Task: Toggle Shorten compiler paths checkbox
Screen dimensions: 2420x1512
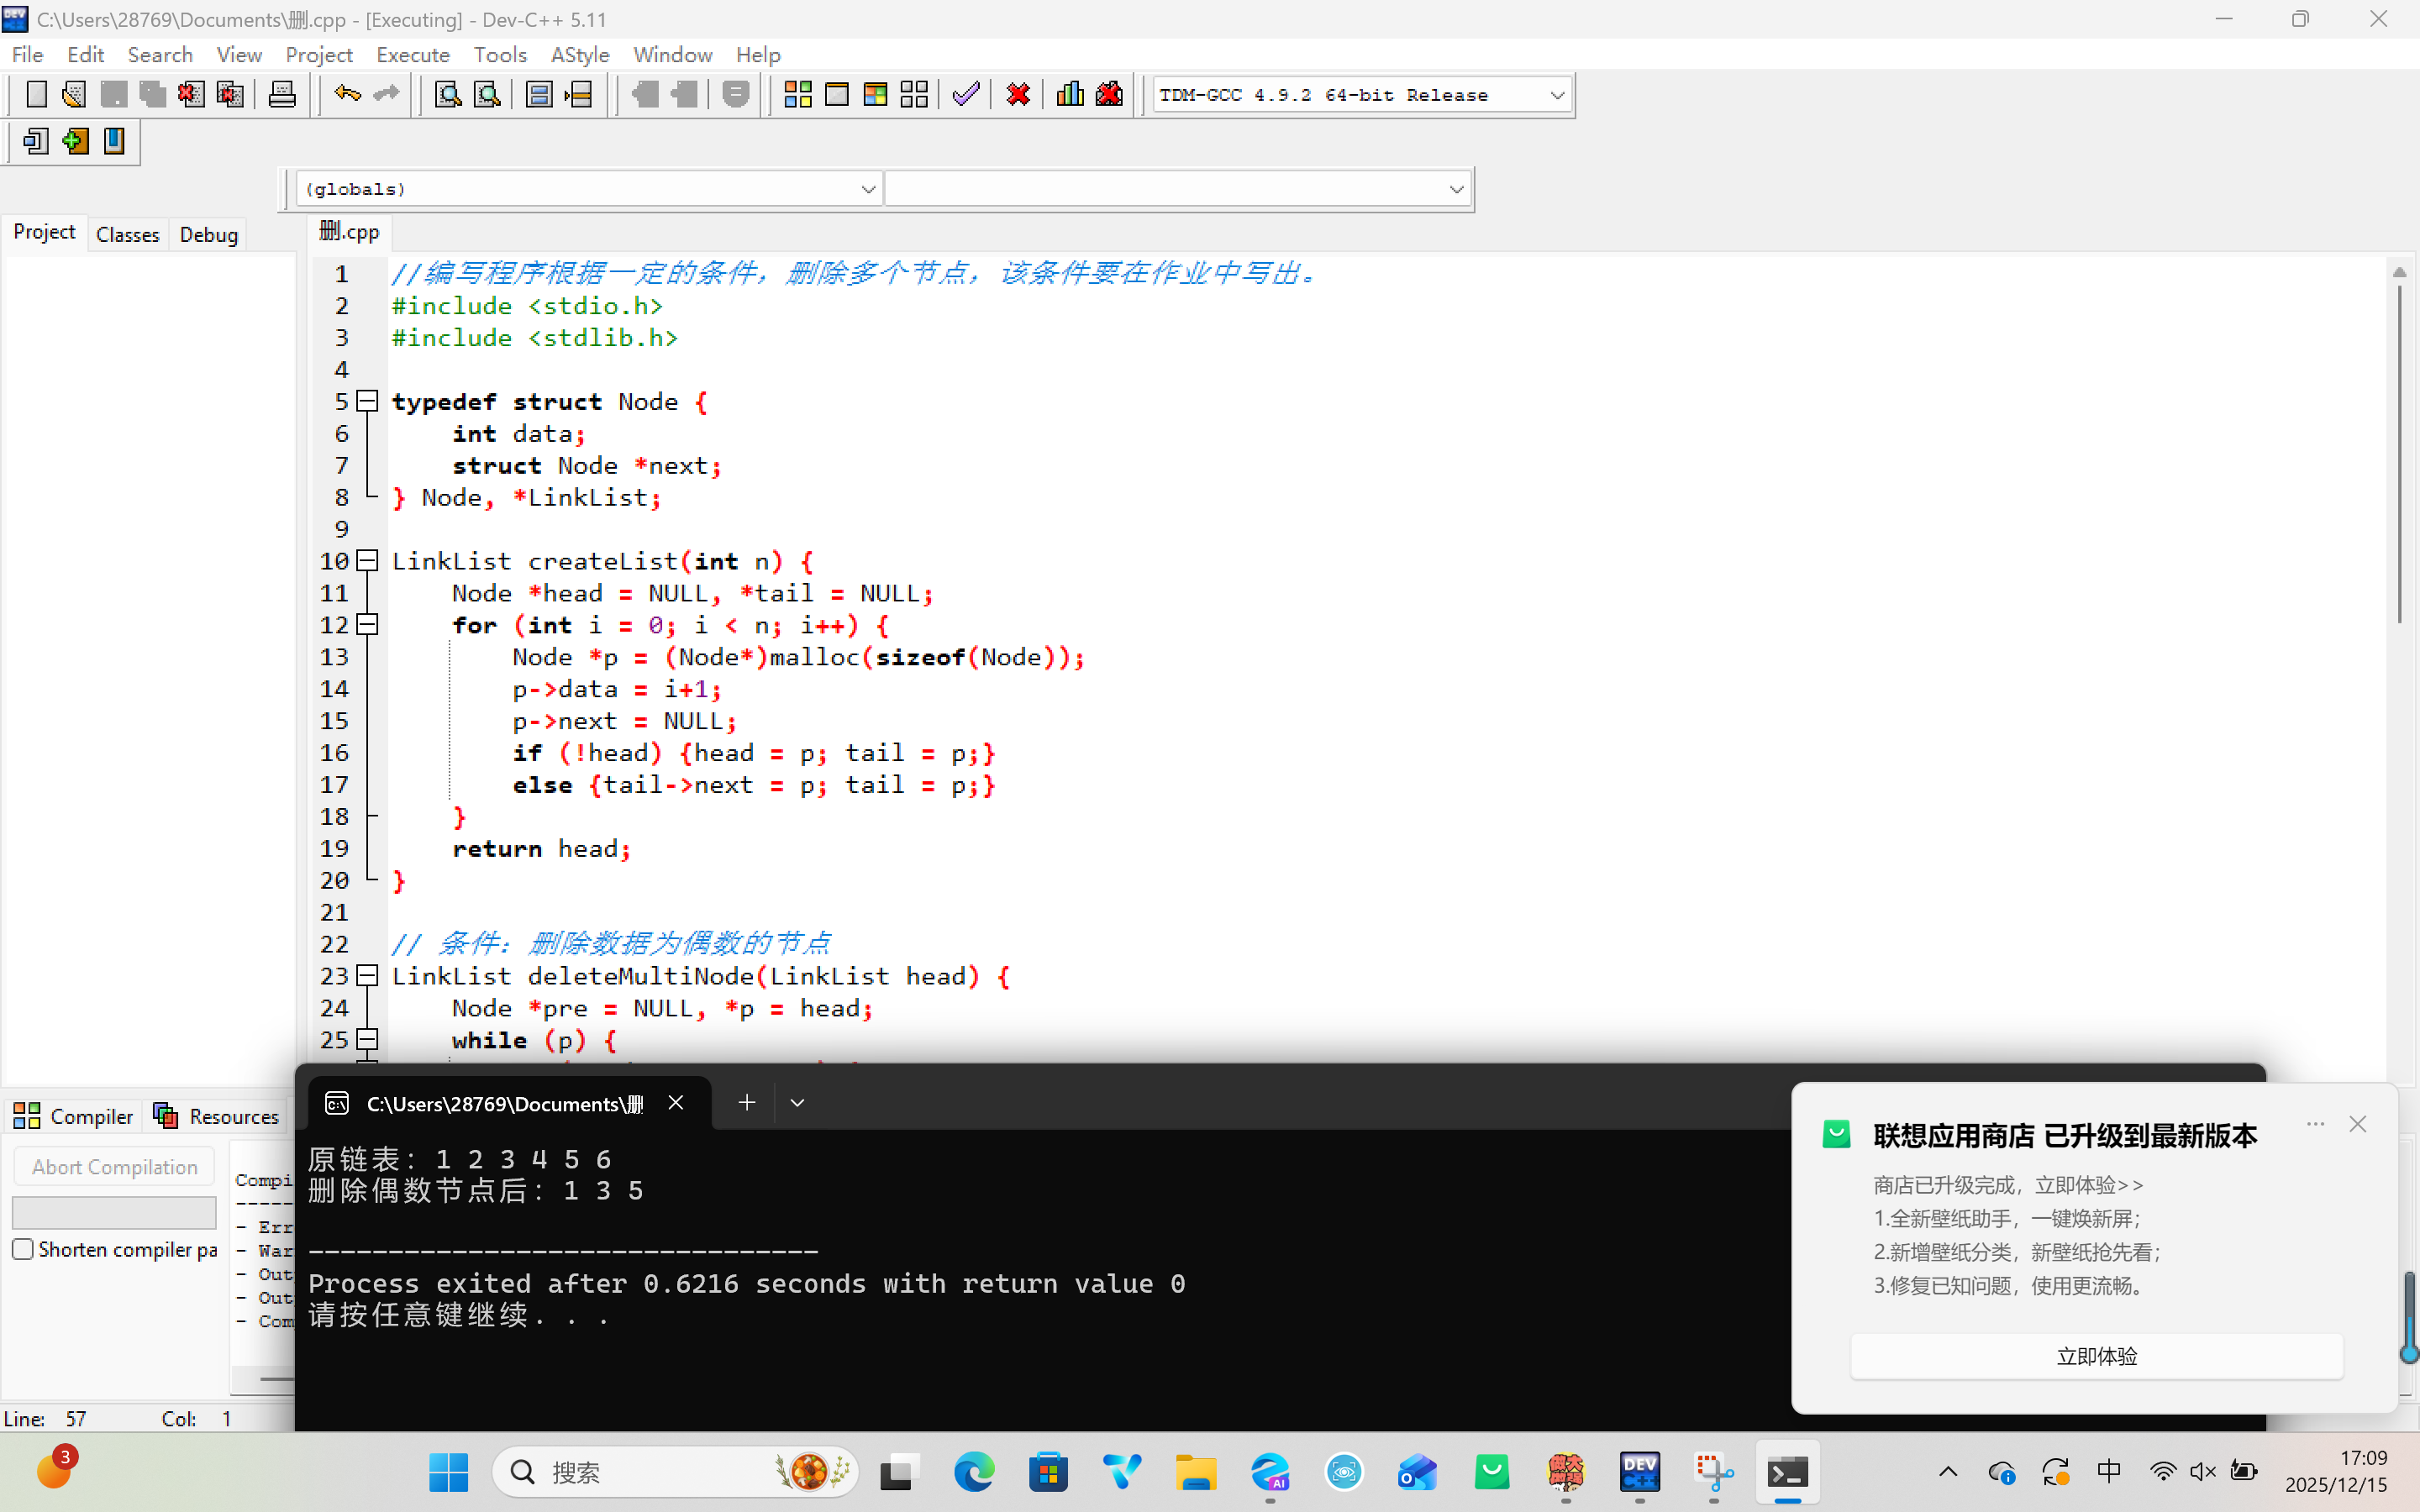Action: (x=23, y=1249)
